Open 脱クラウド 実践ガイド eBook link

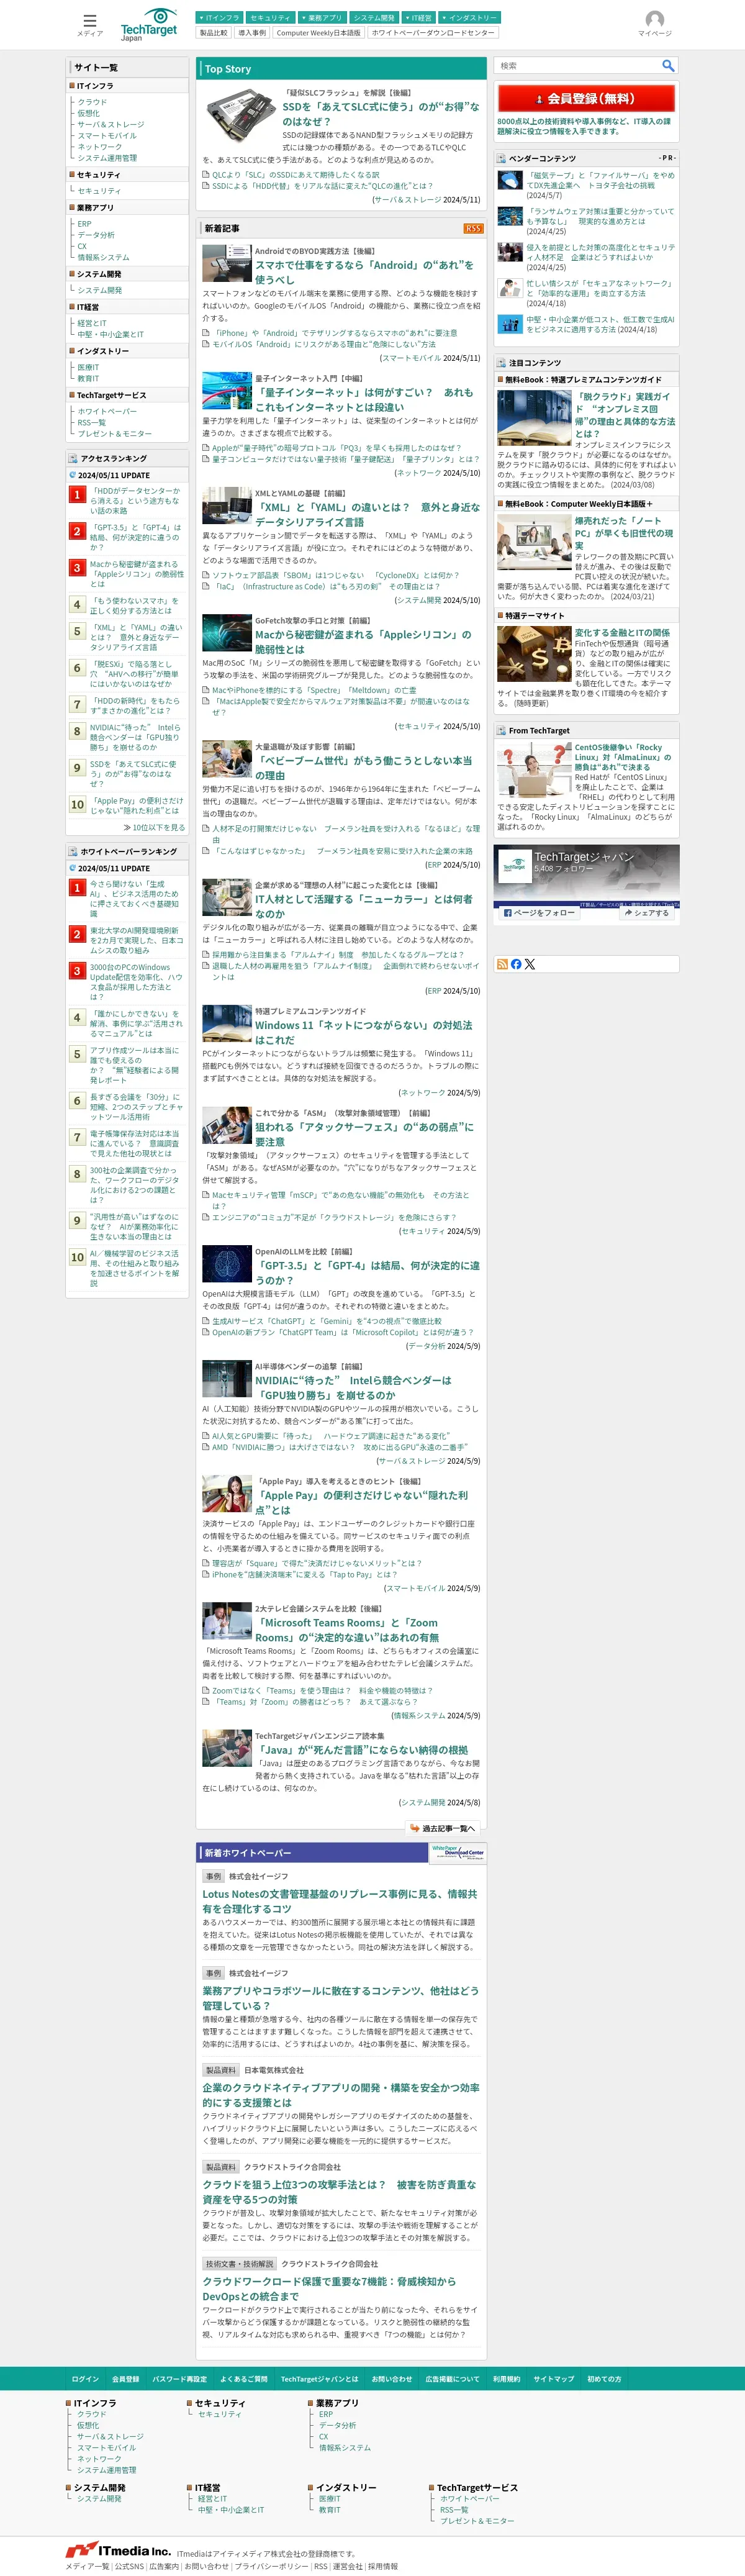[x=625, y=415]
